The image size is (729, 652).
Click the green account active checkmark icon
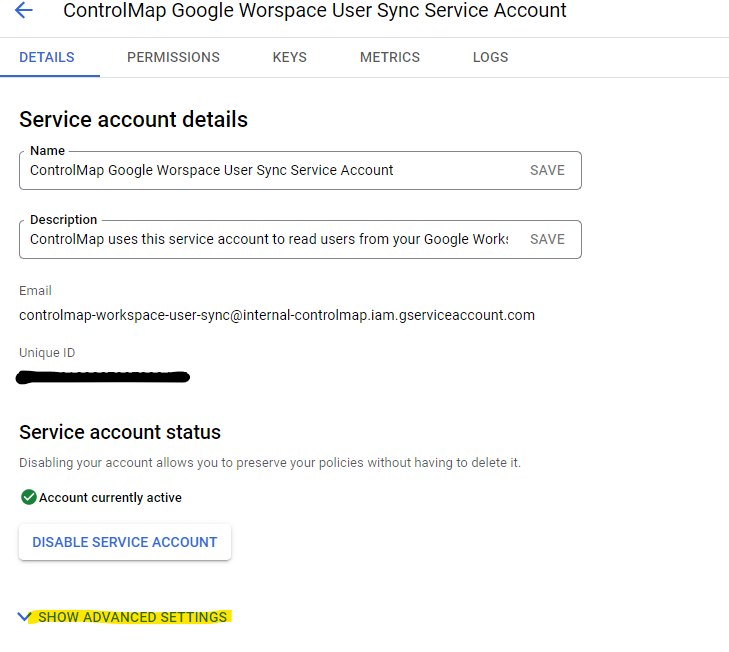[x=28, y=497]
